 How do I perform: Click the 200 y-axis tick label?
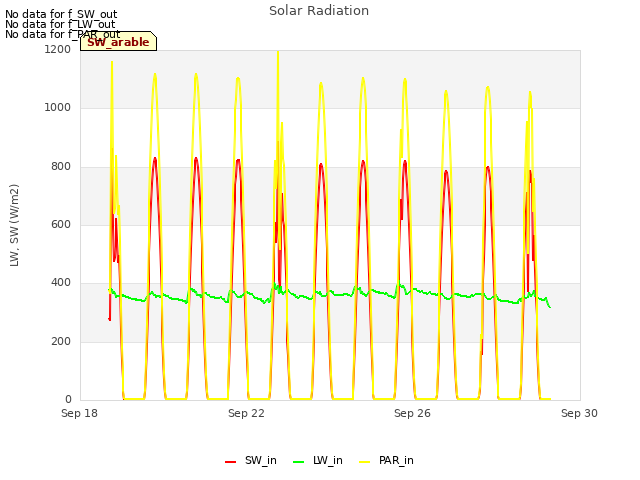coord(61,341)
